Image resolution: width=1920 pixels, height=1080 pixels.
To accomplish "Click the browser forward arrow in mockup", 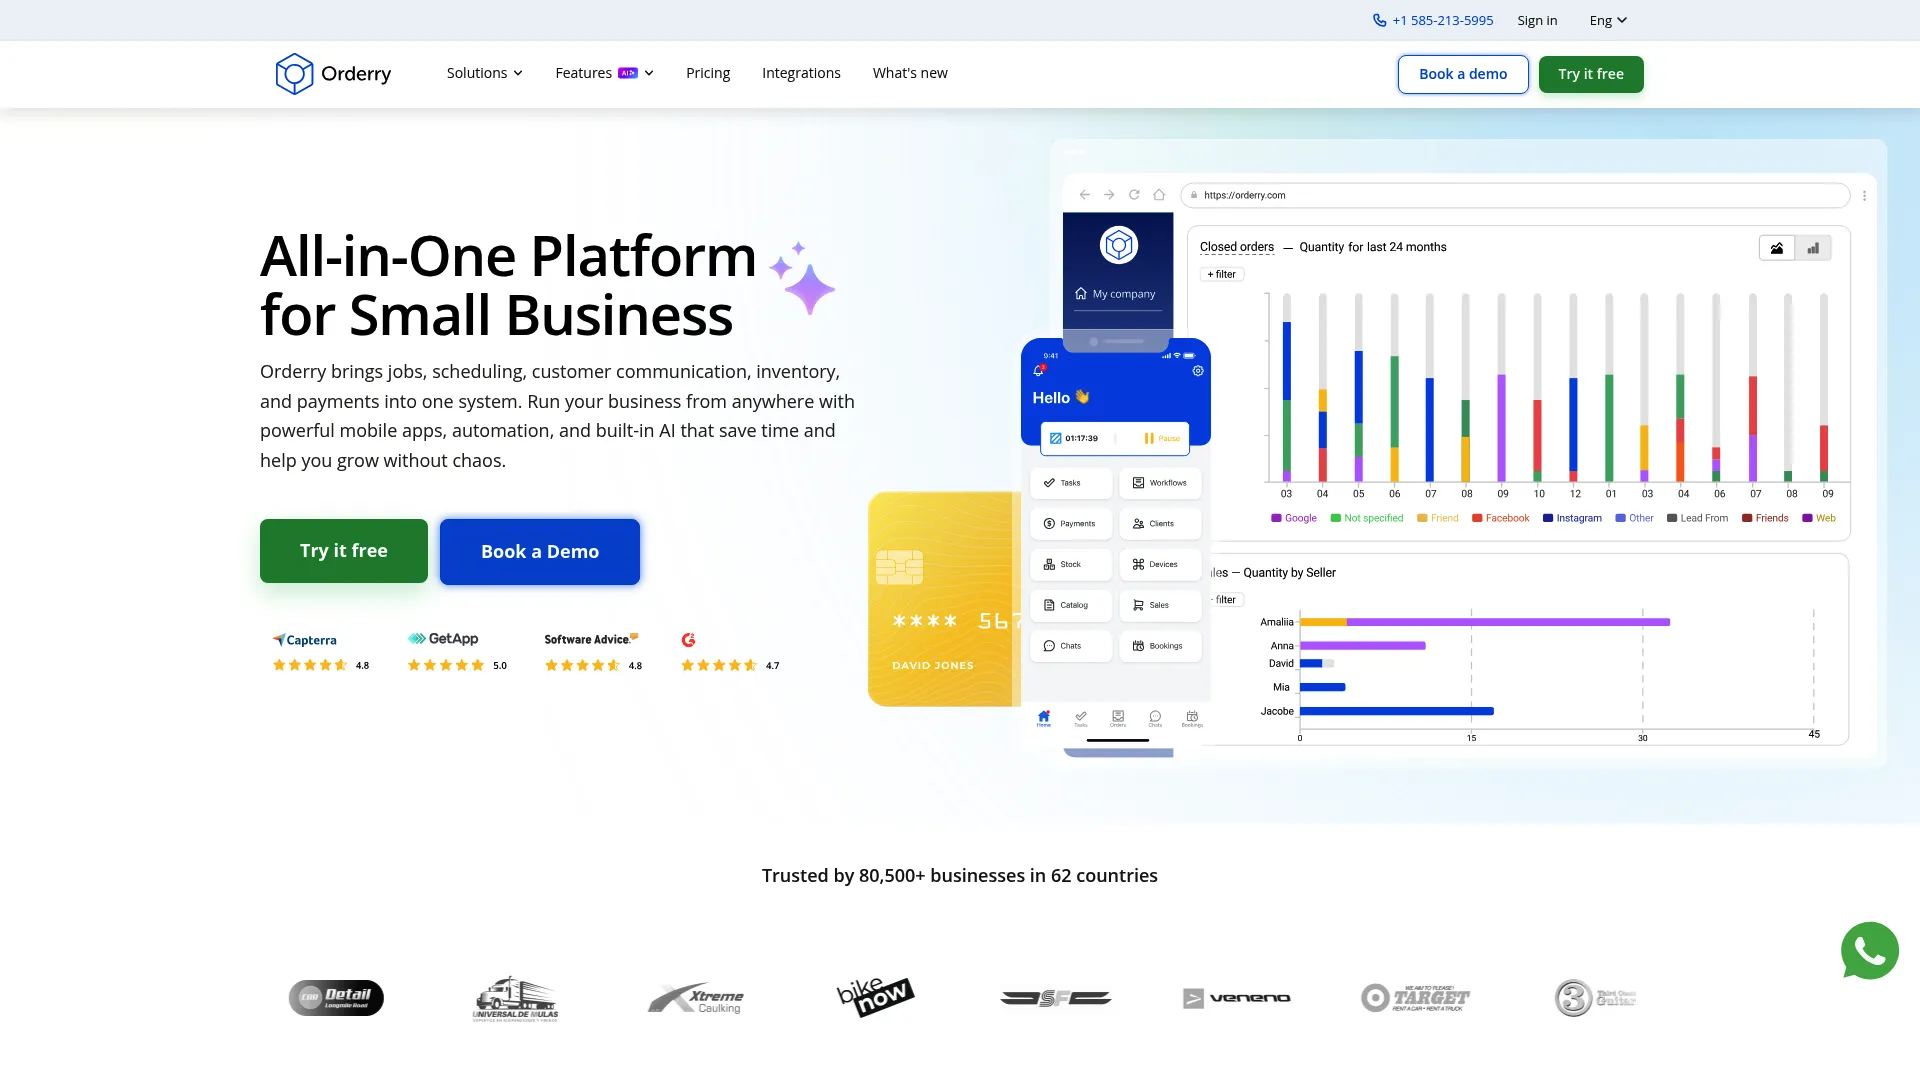I will [1109, 195].
